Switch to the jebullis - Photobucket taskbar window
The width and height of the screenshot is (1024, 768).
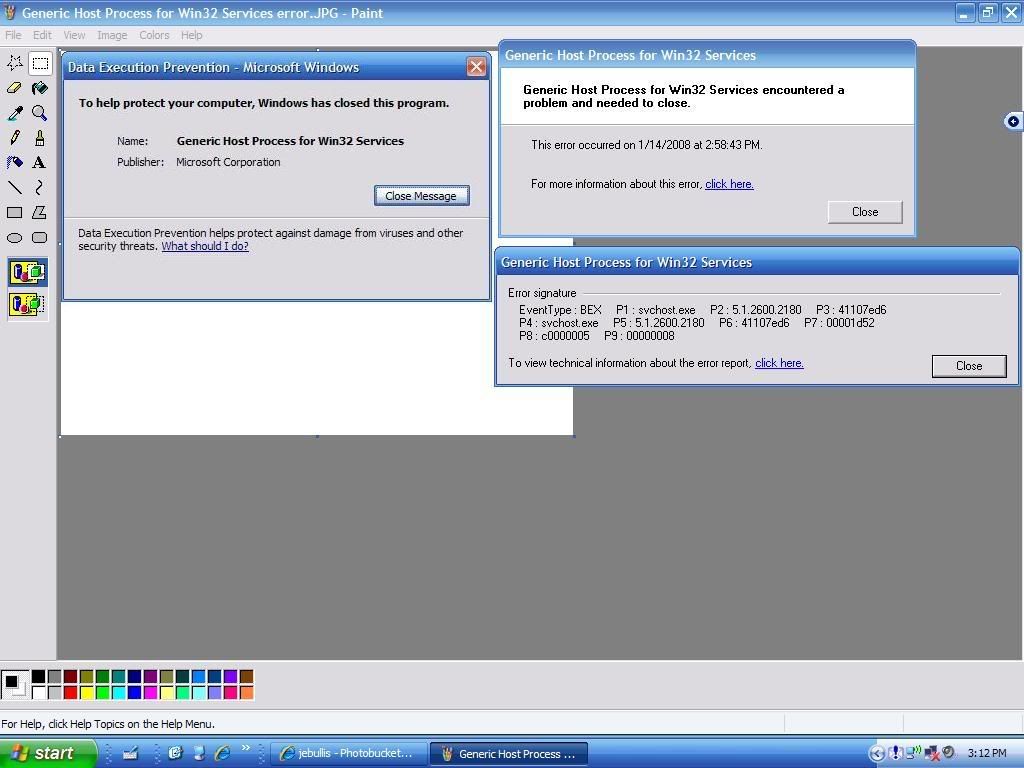349,754
